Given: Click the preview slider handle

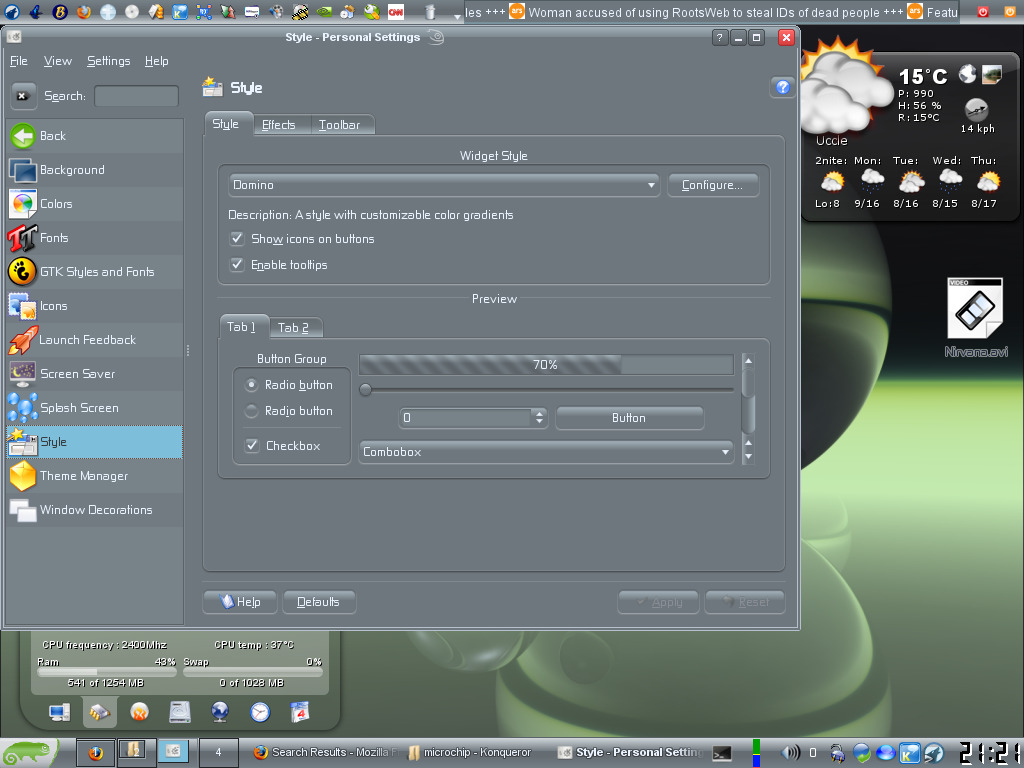Looking at the screenshot, I should 366,390.
